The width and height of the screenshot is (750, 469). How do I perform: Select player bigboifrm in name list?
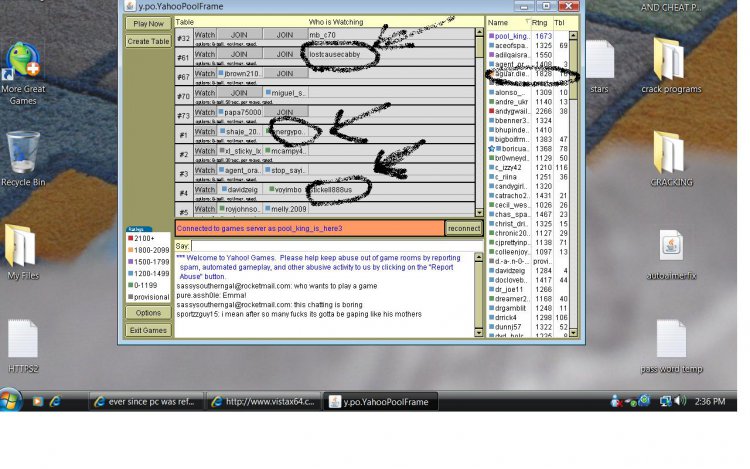512,139
